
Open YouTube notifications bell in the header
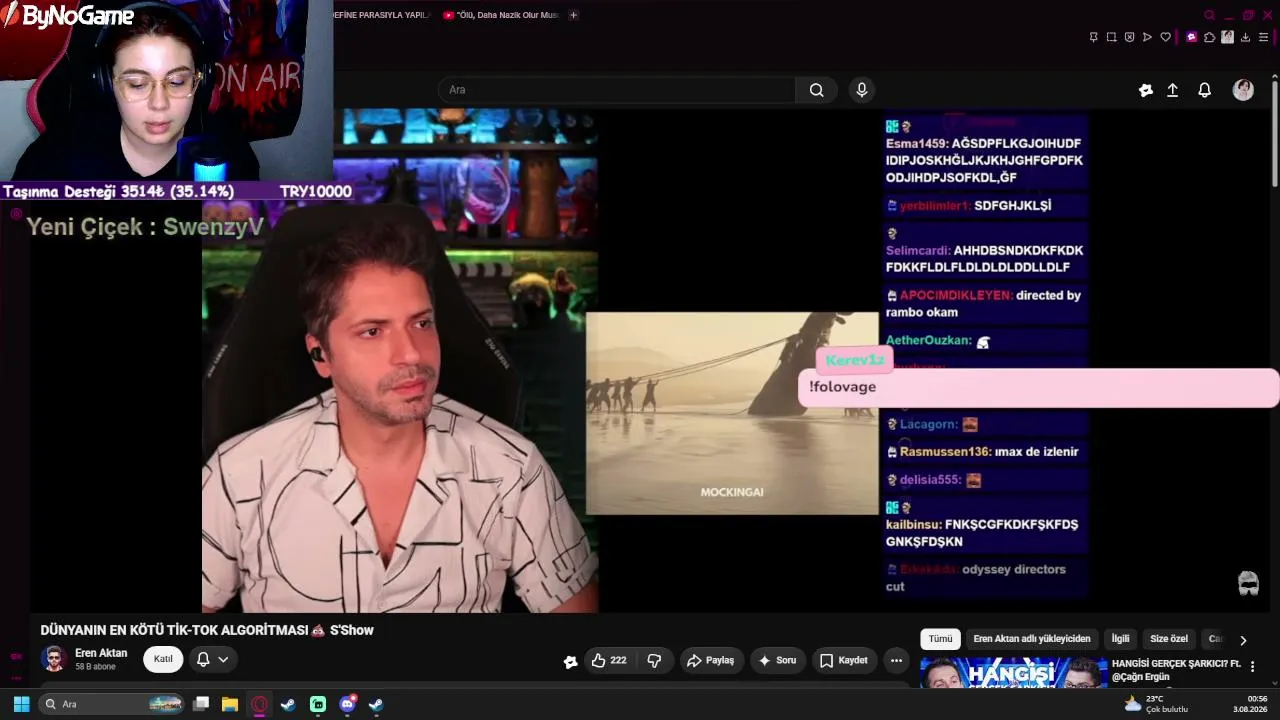coord(1205,90)
